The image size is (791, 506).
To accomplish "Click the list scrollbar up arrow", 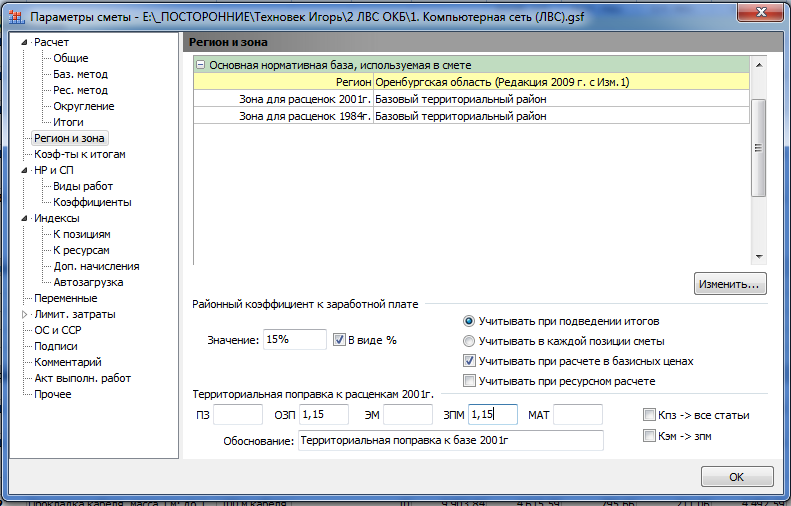I will click(x=759, y=65).
